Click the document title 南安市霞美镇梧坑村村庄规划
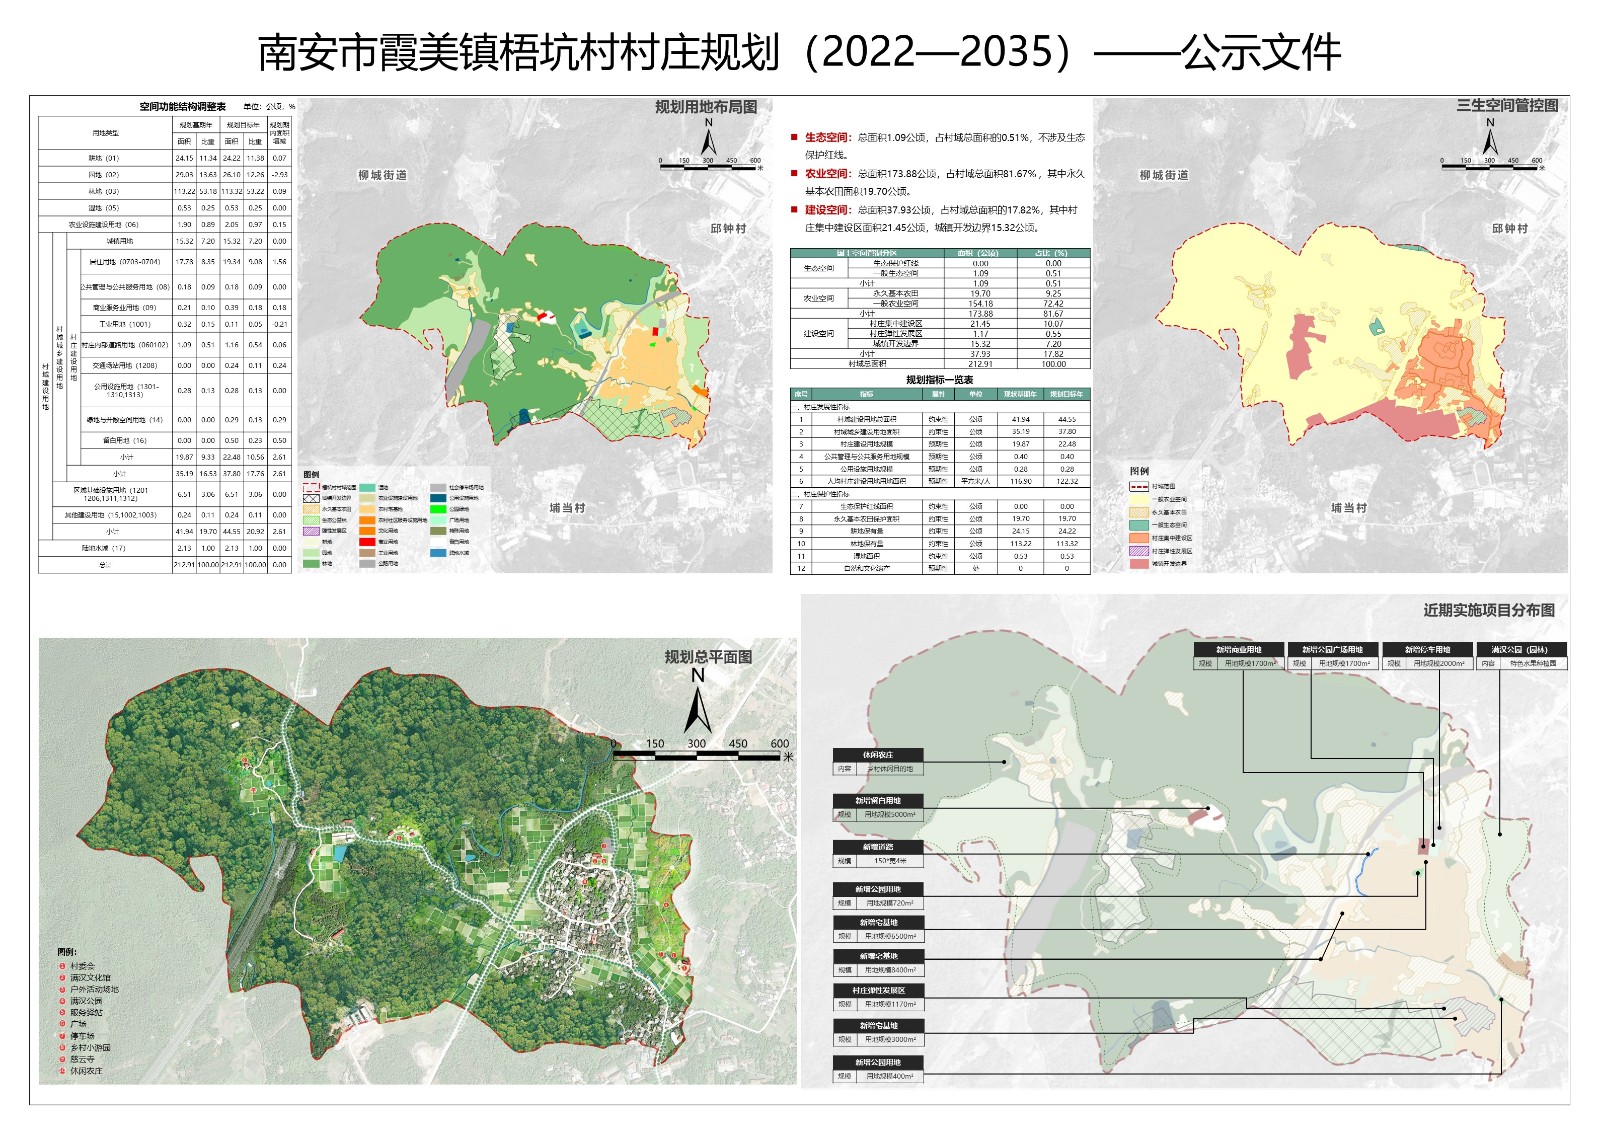Screen dimensions: 1600x1129 [x=518, y=52]
